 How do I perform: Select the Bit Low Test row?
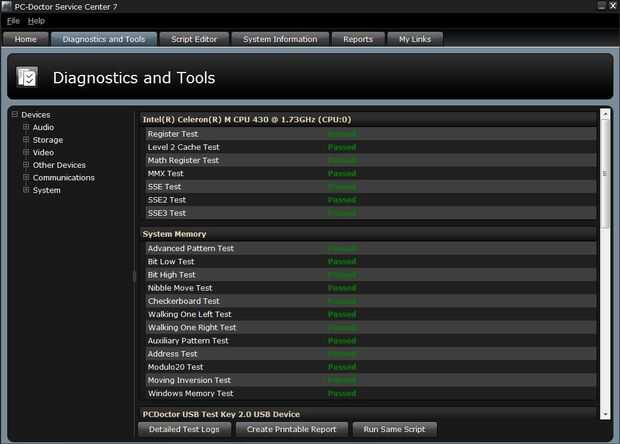tap(370, 261)
